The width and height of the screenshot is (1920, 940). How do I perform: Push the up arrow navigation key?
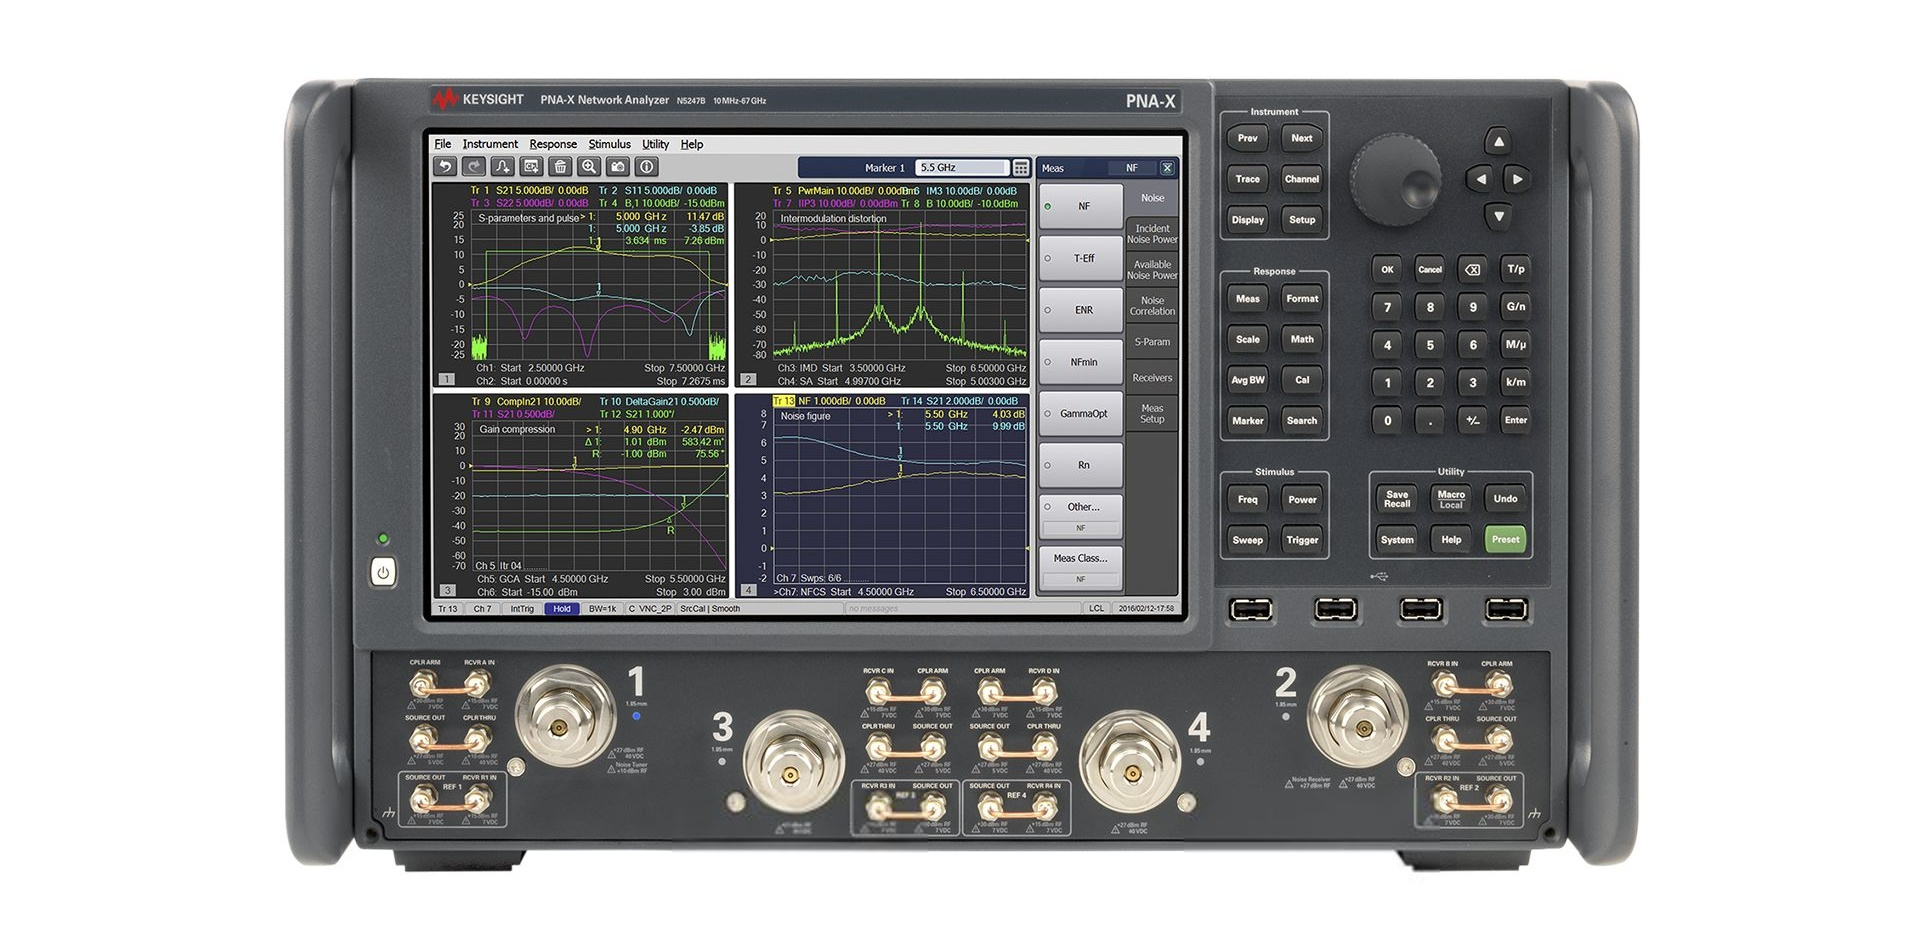tap(1498, 142)
